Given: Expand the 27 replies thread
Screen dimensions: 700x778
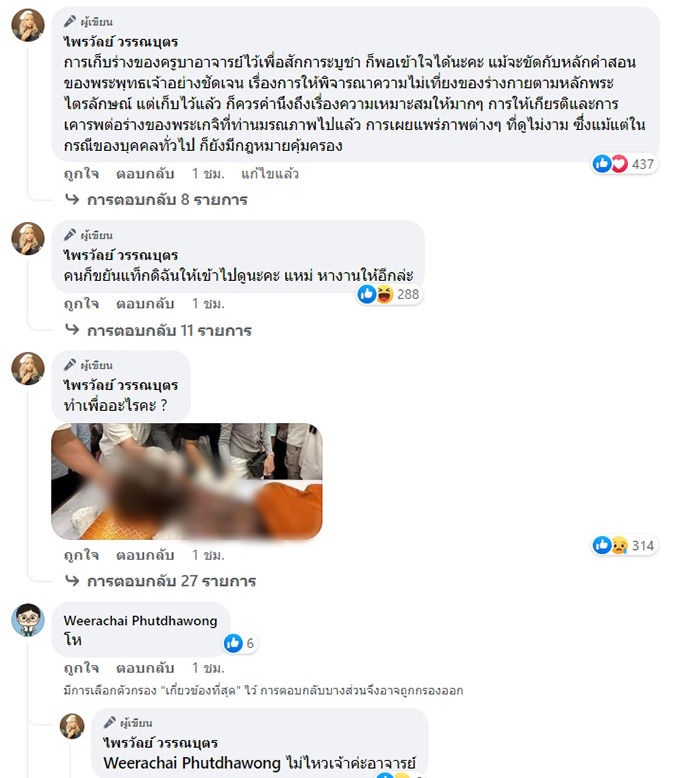Looking at the screenshot, I should point(161,581).
